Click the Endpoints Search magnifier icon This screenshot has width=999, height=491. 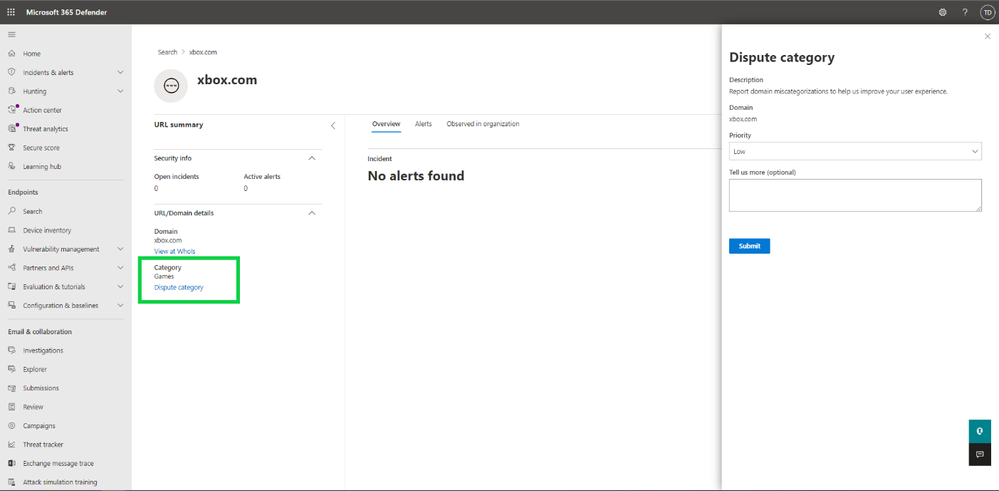click(x=11, y=211)
